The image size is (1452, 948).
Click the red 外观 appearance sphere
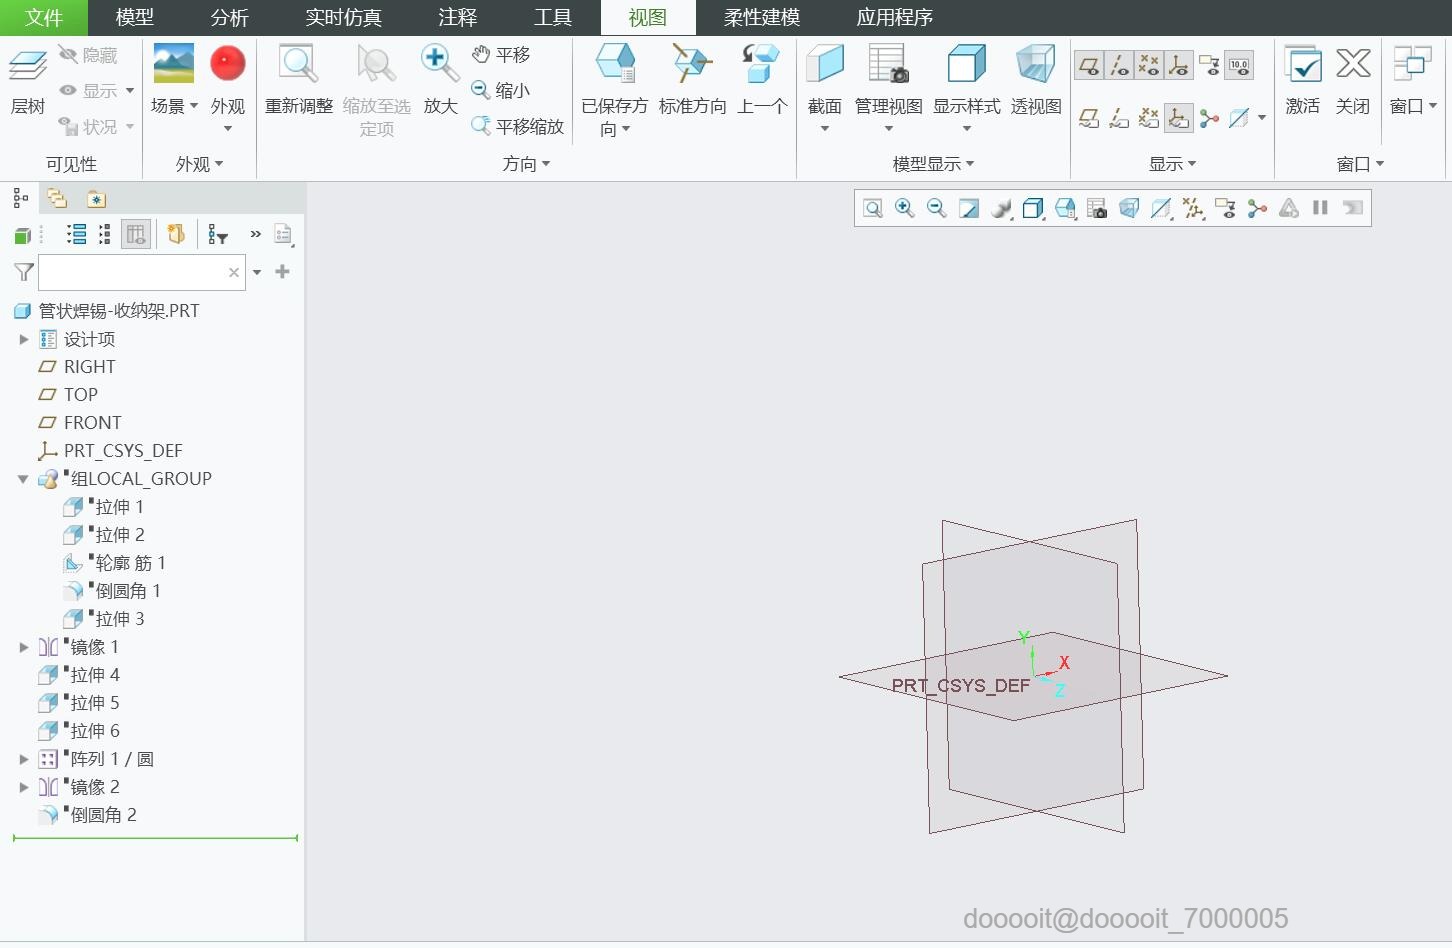click(x=228, y=63)
